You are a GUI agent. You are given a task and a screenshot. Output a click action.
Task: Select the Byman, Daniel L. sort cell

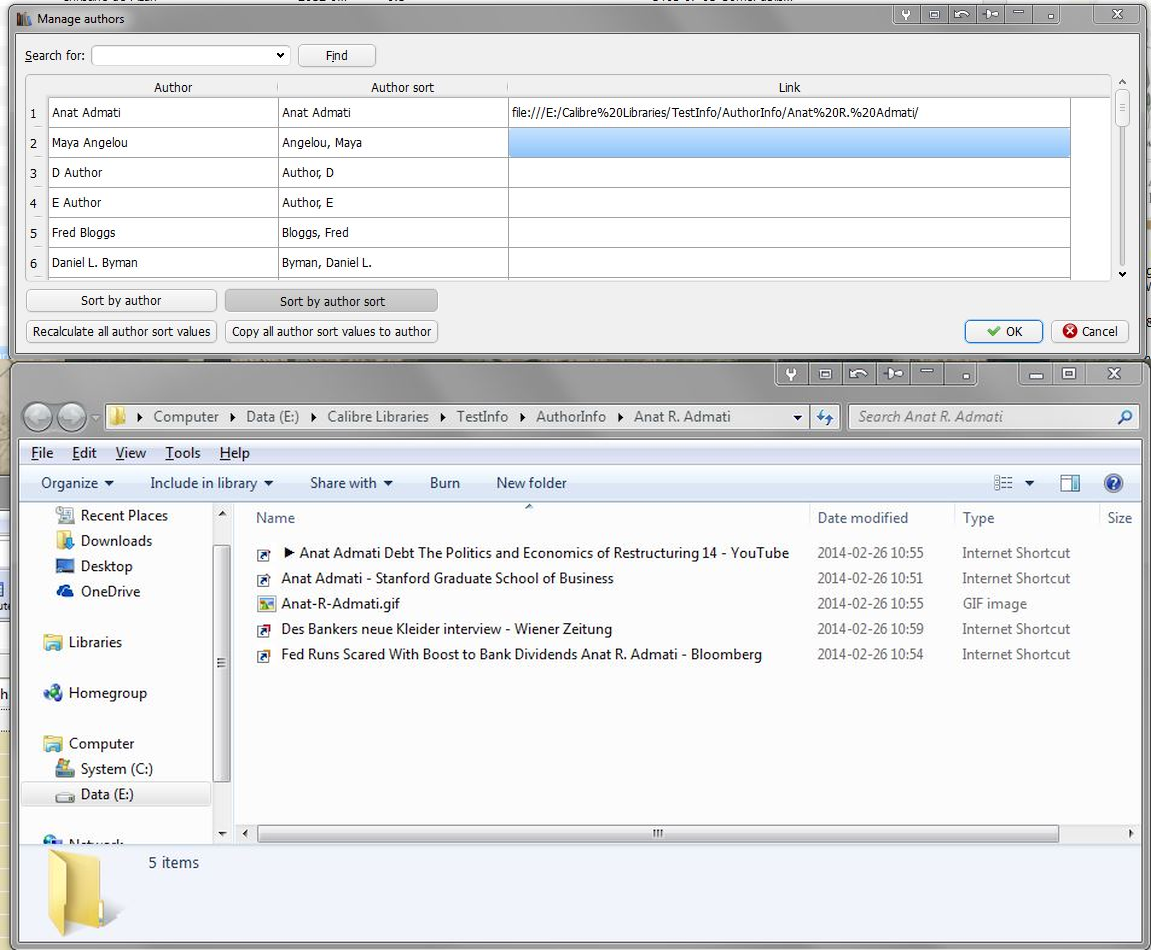(x=393, y=262)
